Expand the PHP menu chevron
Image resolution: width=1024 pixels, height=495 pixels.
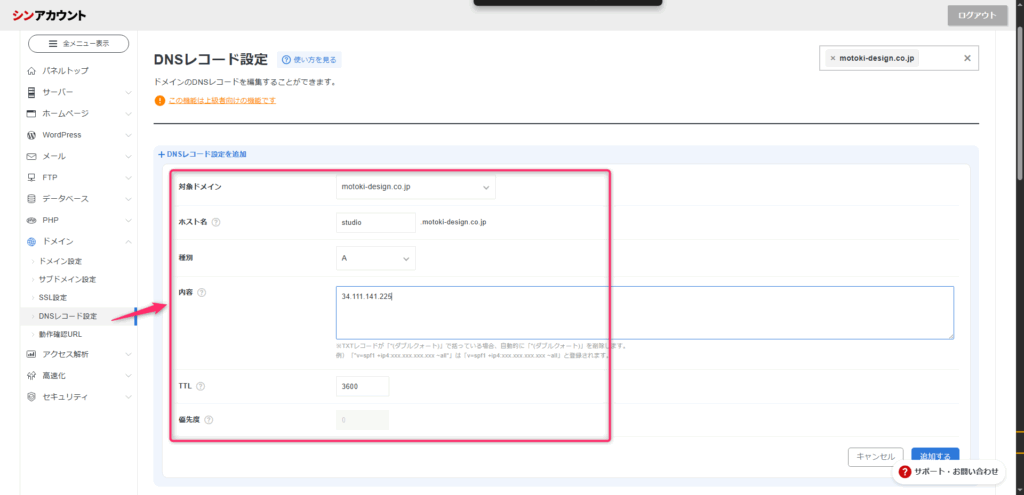tap(128, 220)
